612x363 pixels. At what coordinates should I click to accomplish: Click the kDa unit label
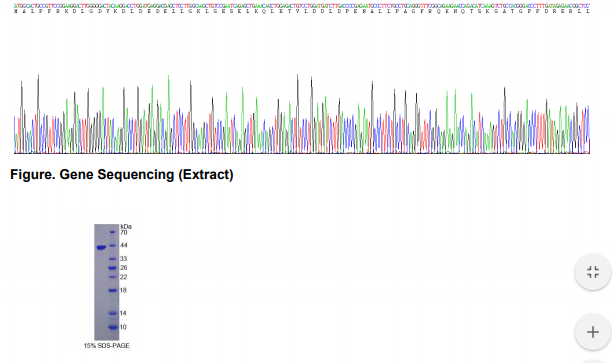(126, 226)
